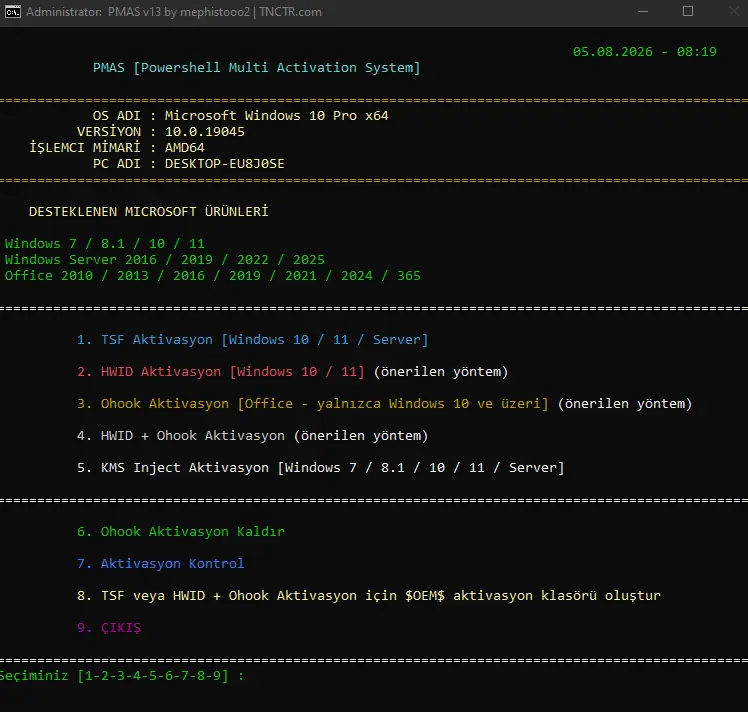Select the line 'PC ADI : DESKTOP-EU8J0SE'
Screen dimensions: 748x712
[x=188, y=164]
